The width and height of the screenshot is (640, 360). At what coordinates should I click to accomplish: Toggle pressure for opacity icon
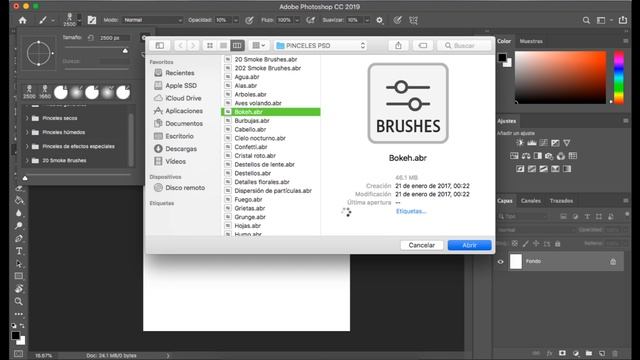coord(249,20)
